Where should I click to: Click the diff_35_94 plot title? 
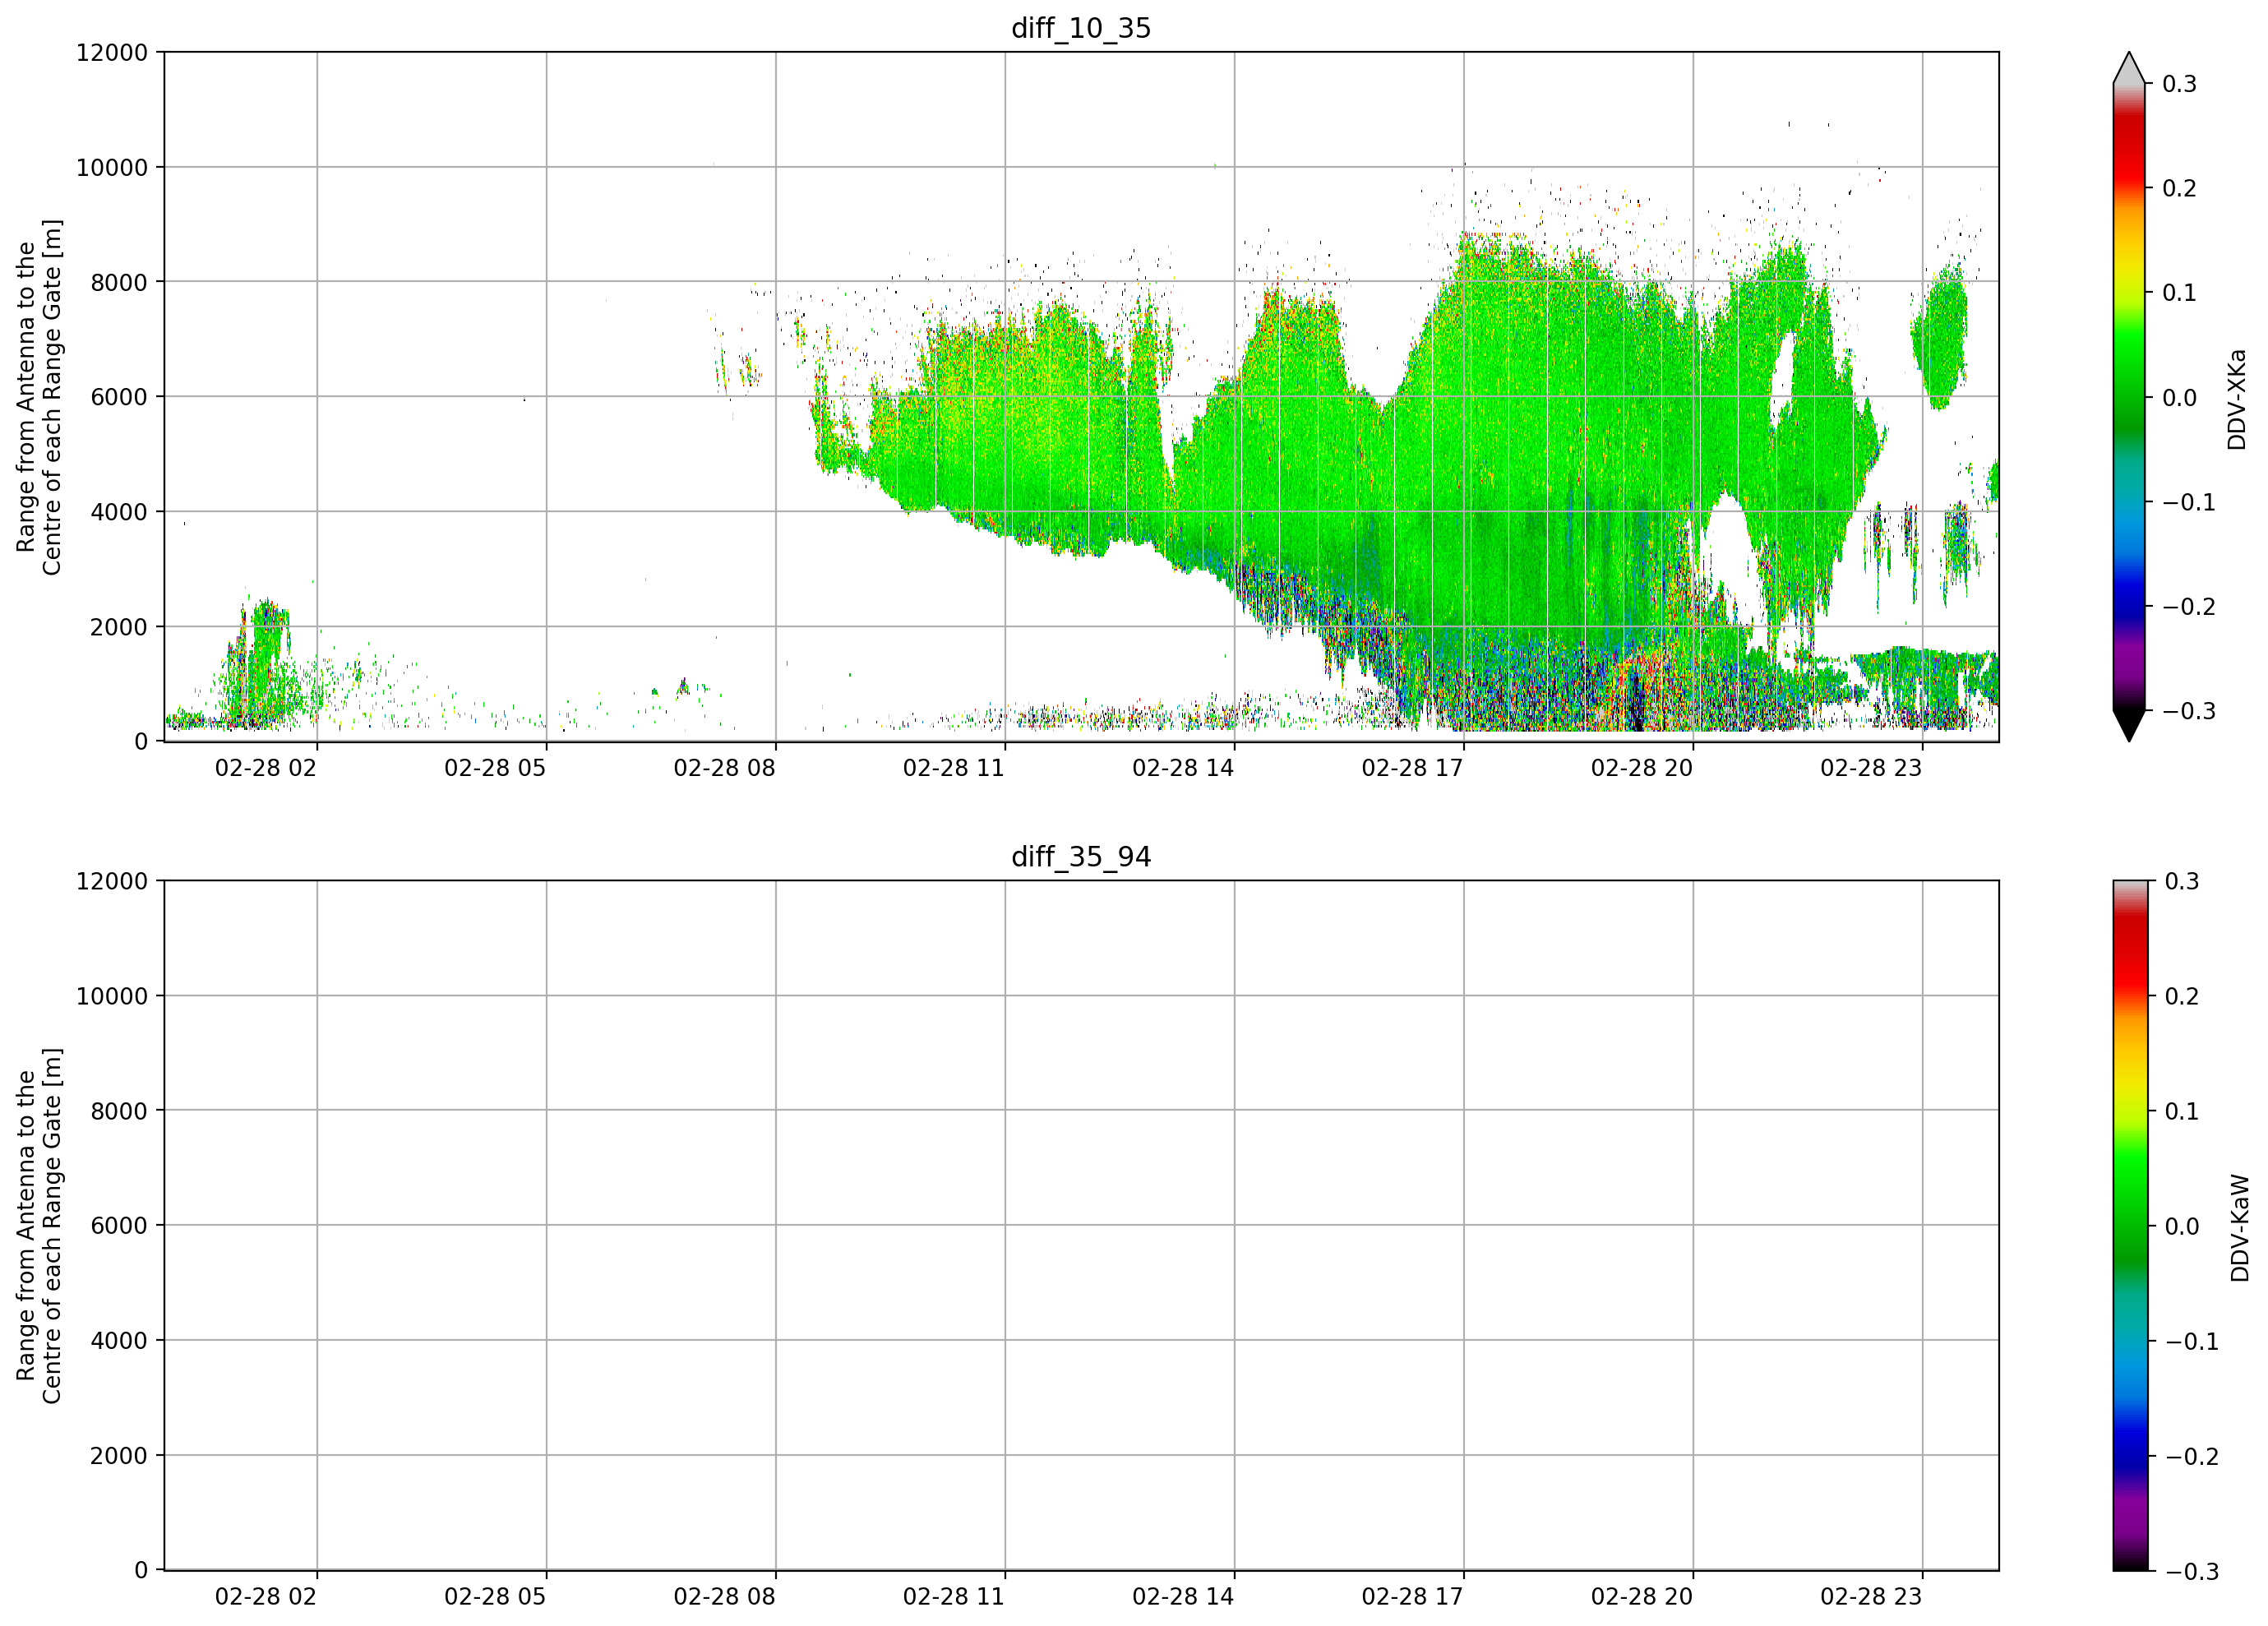(x=1081, y=857)
